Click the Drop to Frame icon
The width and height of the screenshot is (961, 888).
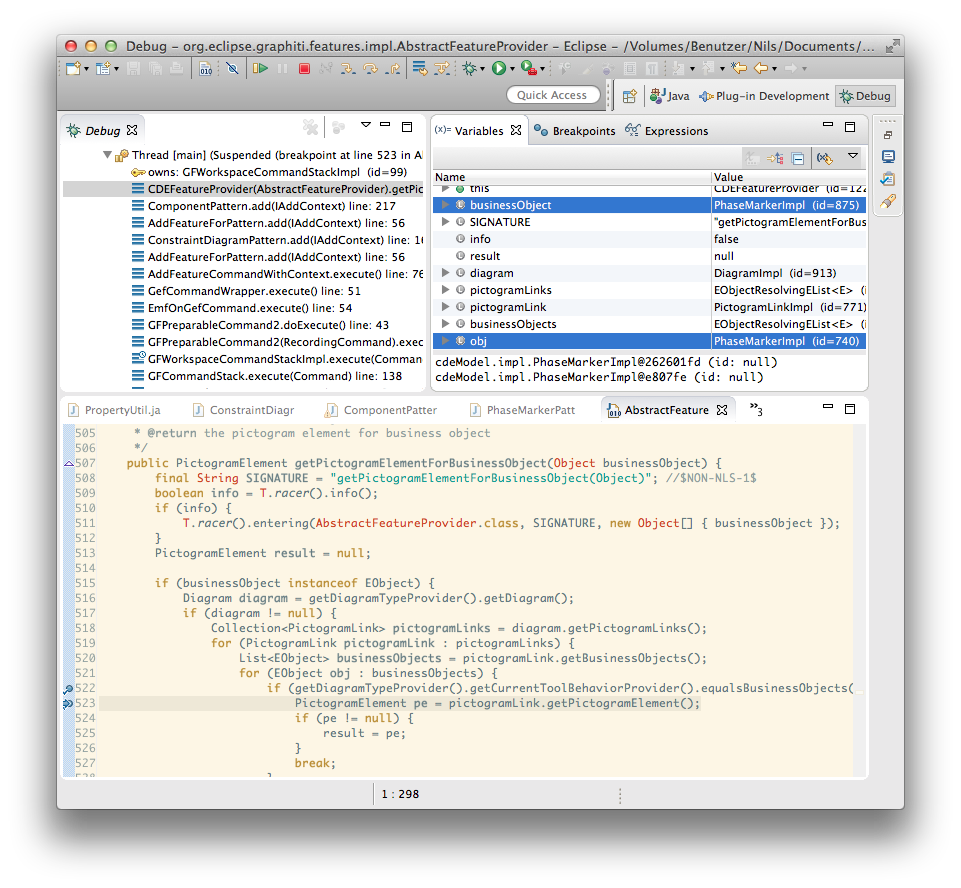click(420, 68)
